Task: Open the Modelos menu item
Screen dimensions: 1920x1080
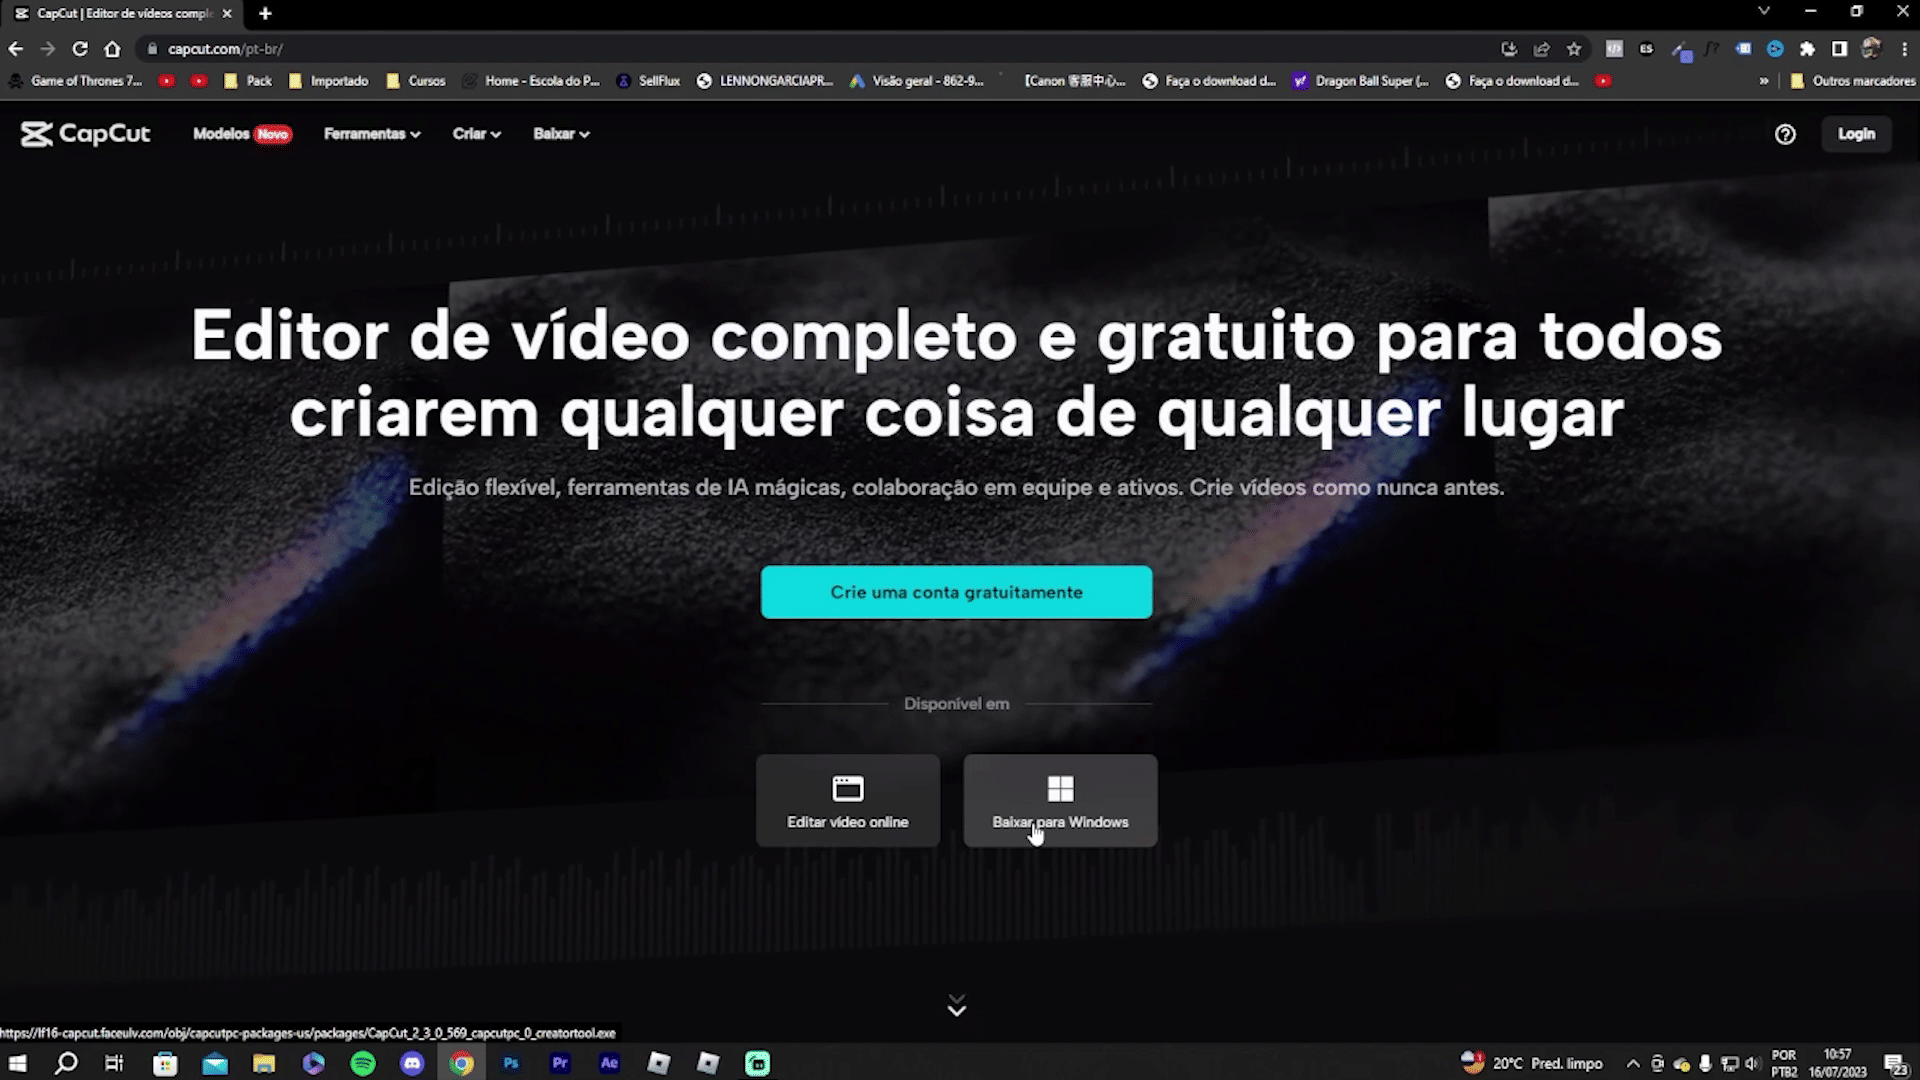Action: point(222,134)
